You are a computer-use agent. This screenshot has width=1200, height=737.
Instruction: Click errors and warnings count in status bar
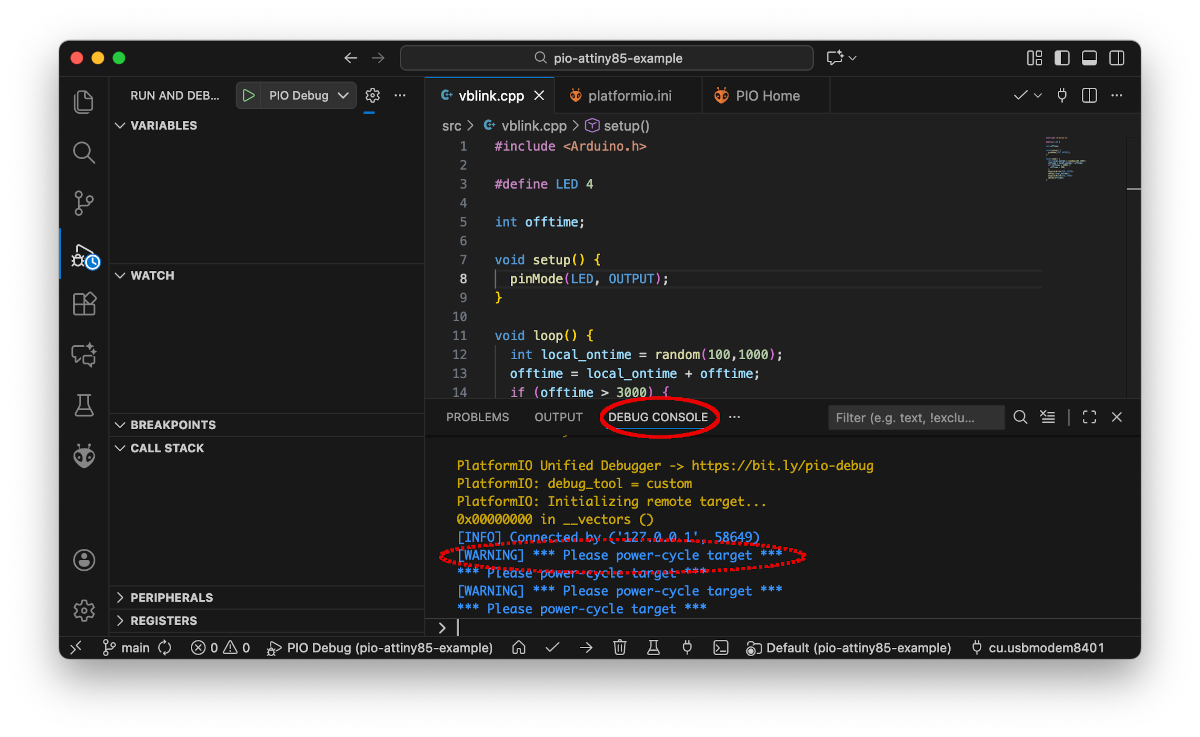pyautogui.click(x=221, y=648)
